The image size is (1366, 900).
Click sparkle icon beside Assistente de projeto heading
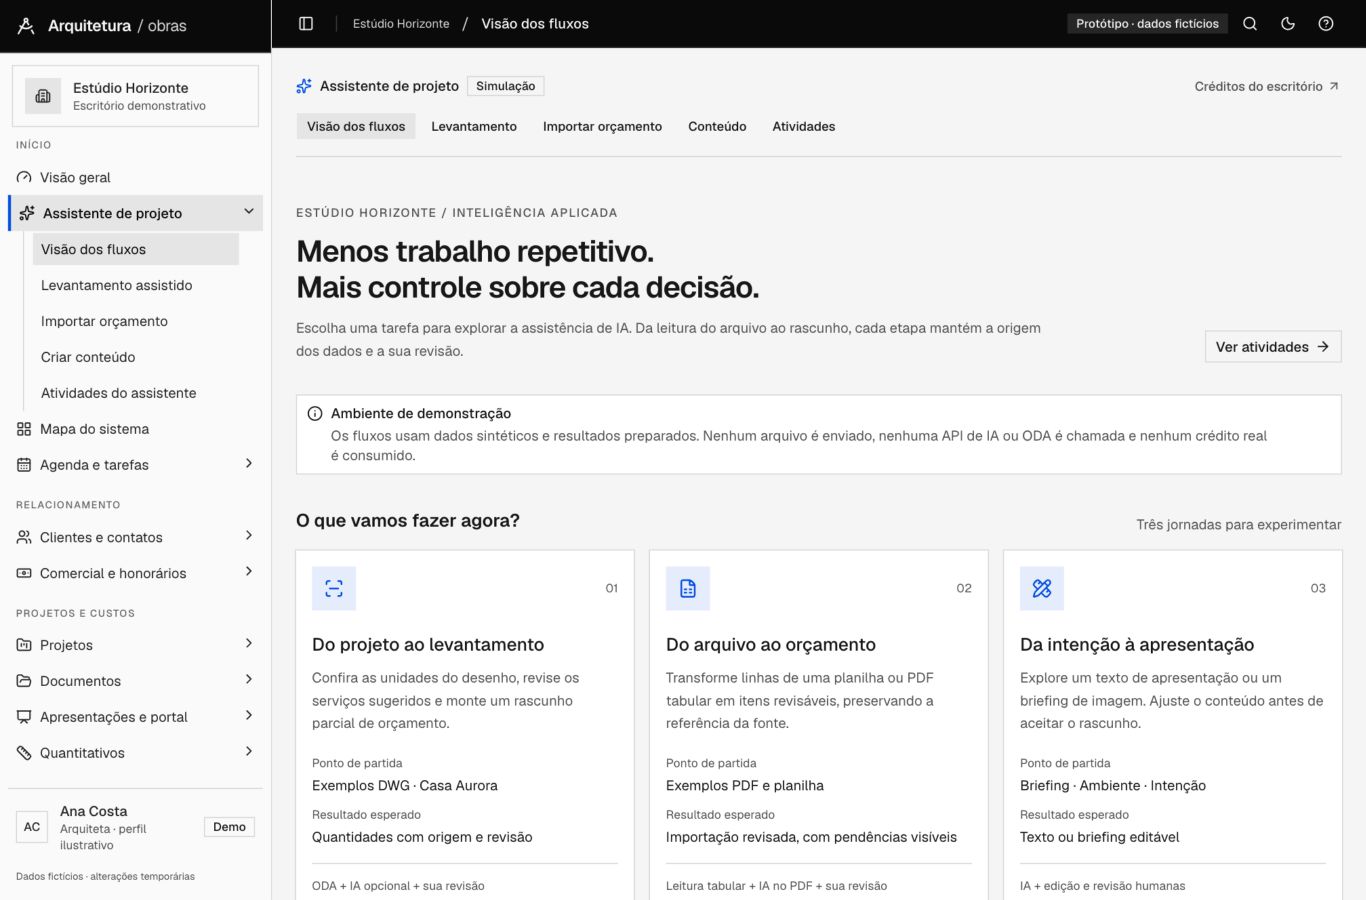[x=304, y=86]
